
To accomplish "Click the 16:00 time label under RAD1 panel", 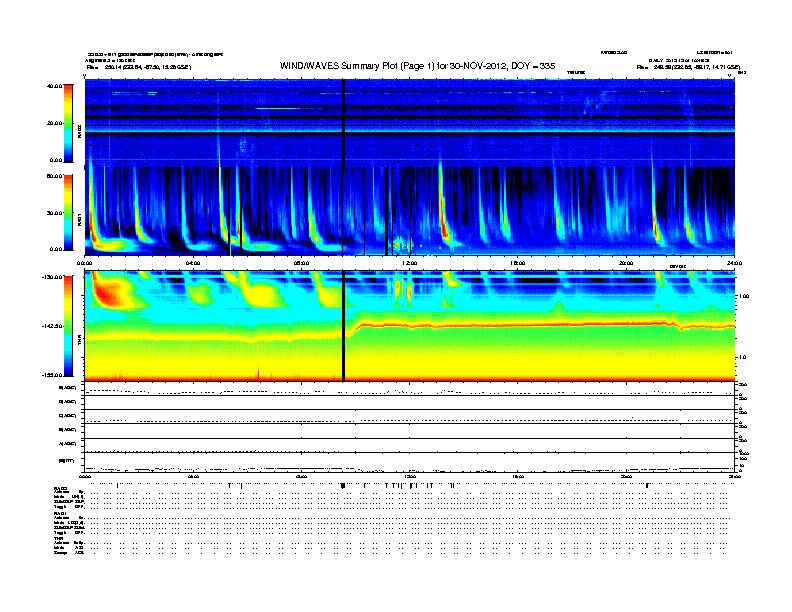I will (518, 263).
